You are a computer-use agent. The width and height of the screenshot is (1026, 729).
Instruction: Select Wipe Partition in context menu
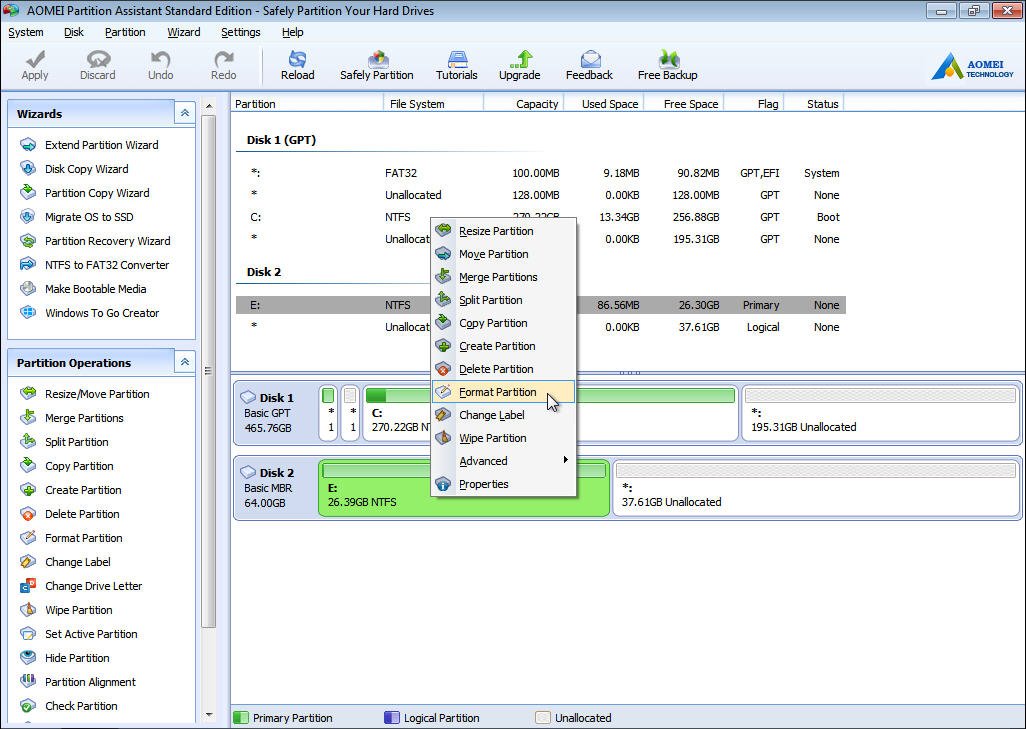[x=492, y=438]
